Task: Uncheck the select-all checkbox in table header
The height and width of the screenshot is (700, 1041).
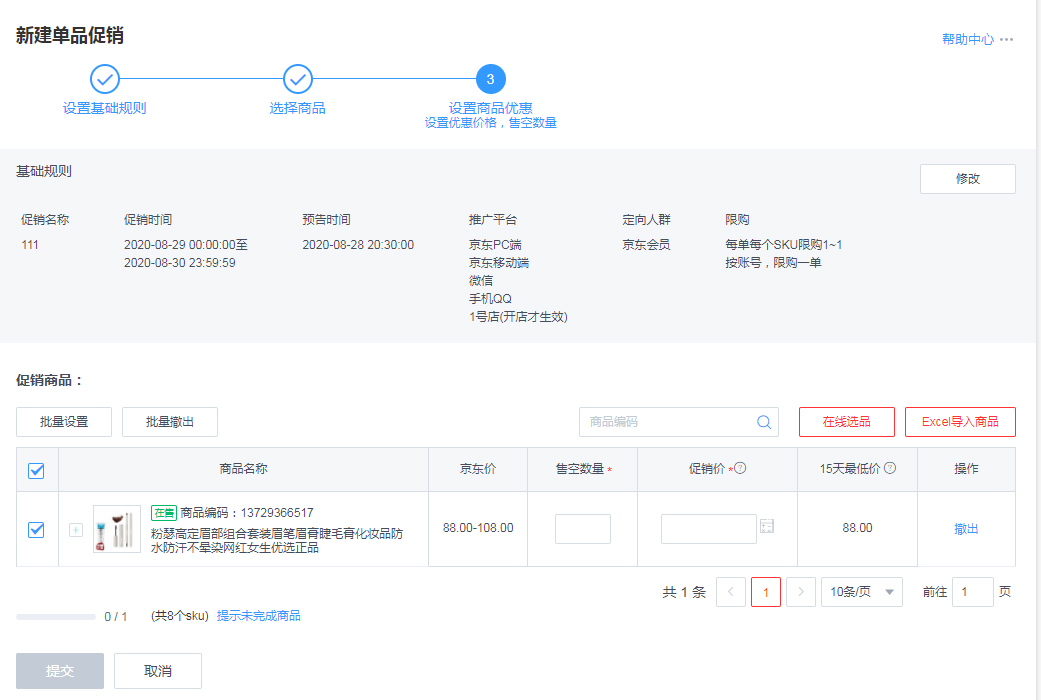Action: pyautogui.click(x=36, y=469)
